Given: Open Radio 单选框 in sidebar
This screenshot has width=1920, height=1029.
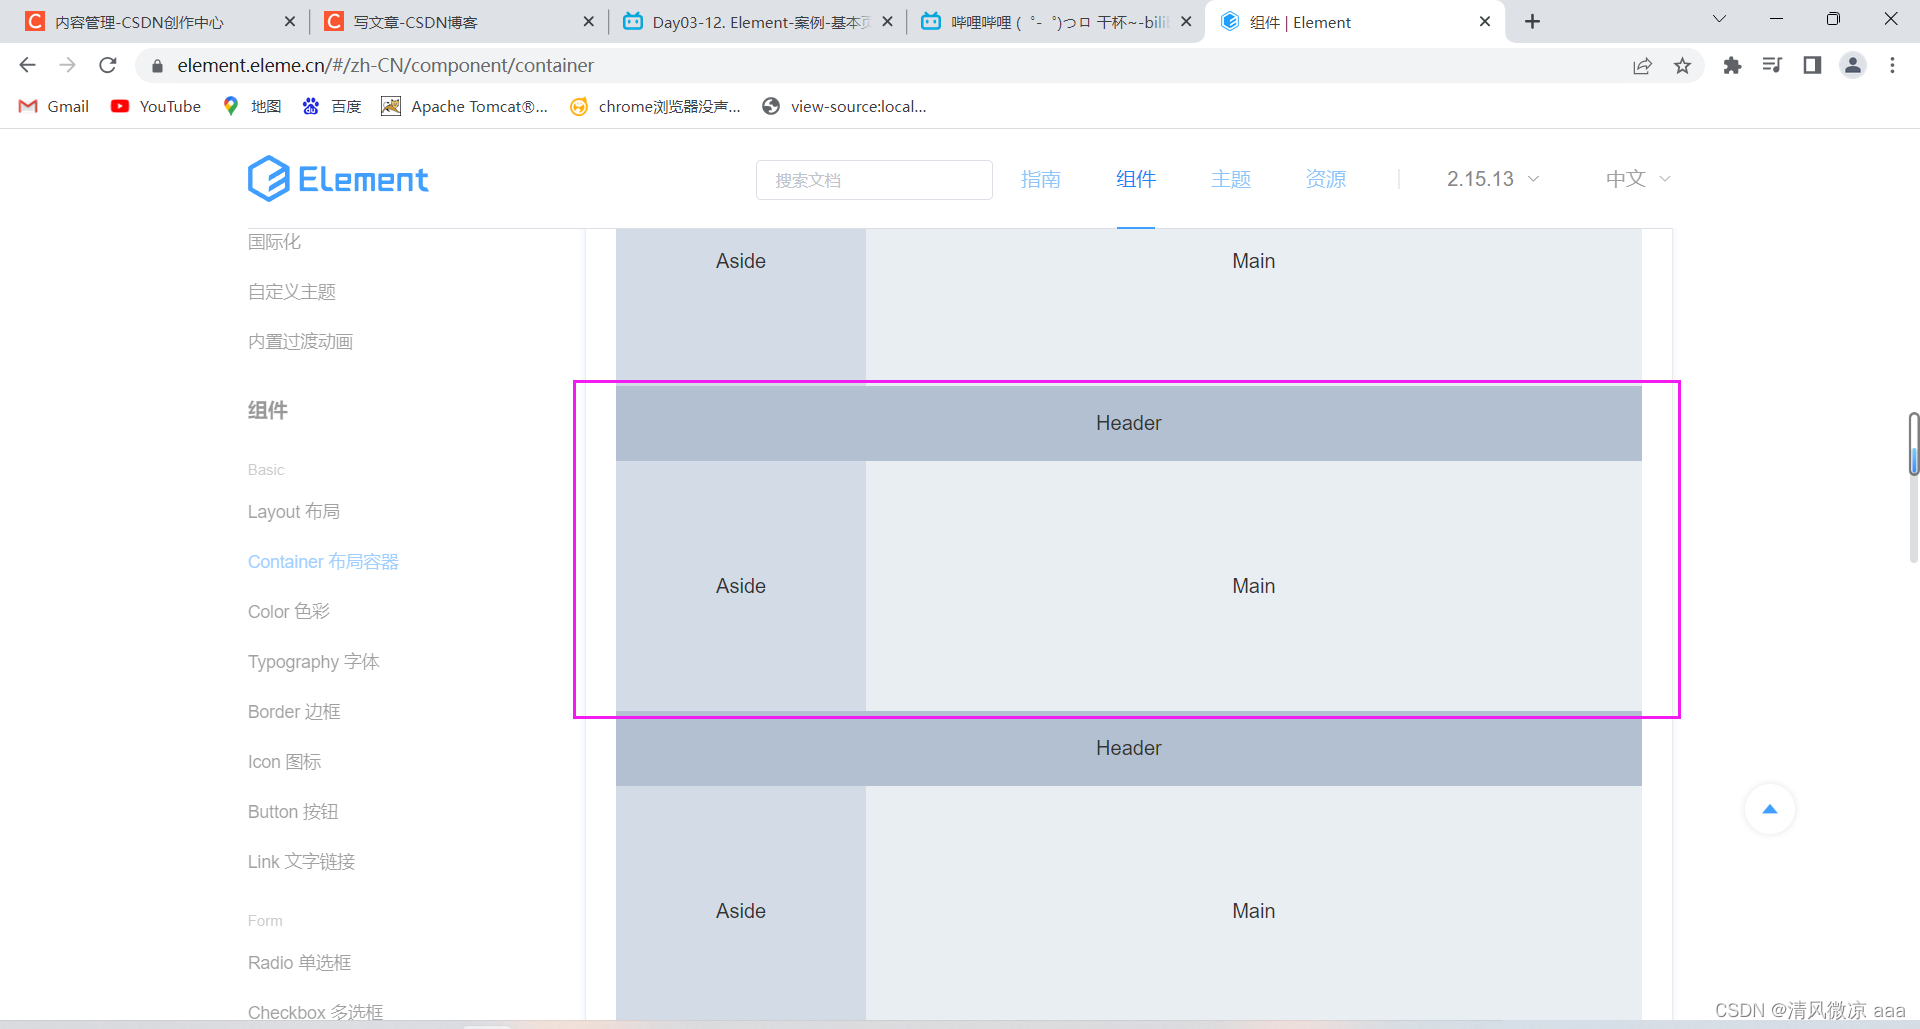Looking at the screenshot, I should tap(299, 963).
